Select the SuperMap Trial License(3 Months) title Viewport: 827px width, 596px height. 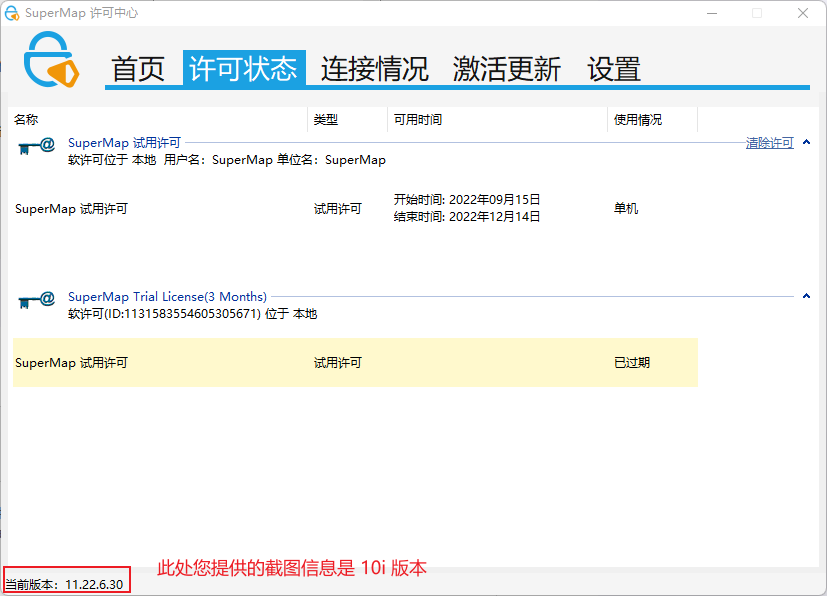coord(167,296)
